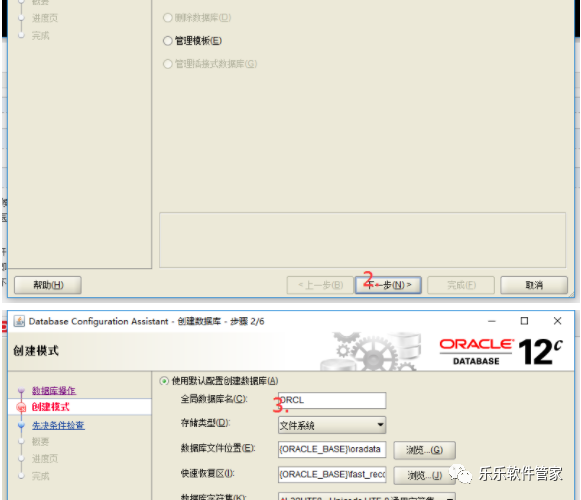Open the 数据库操作 step link
Viewport: 581px width, 500px height.
pos(54,390)
